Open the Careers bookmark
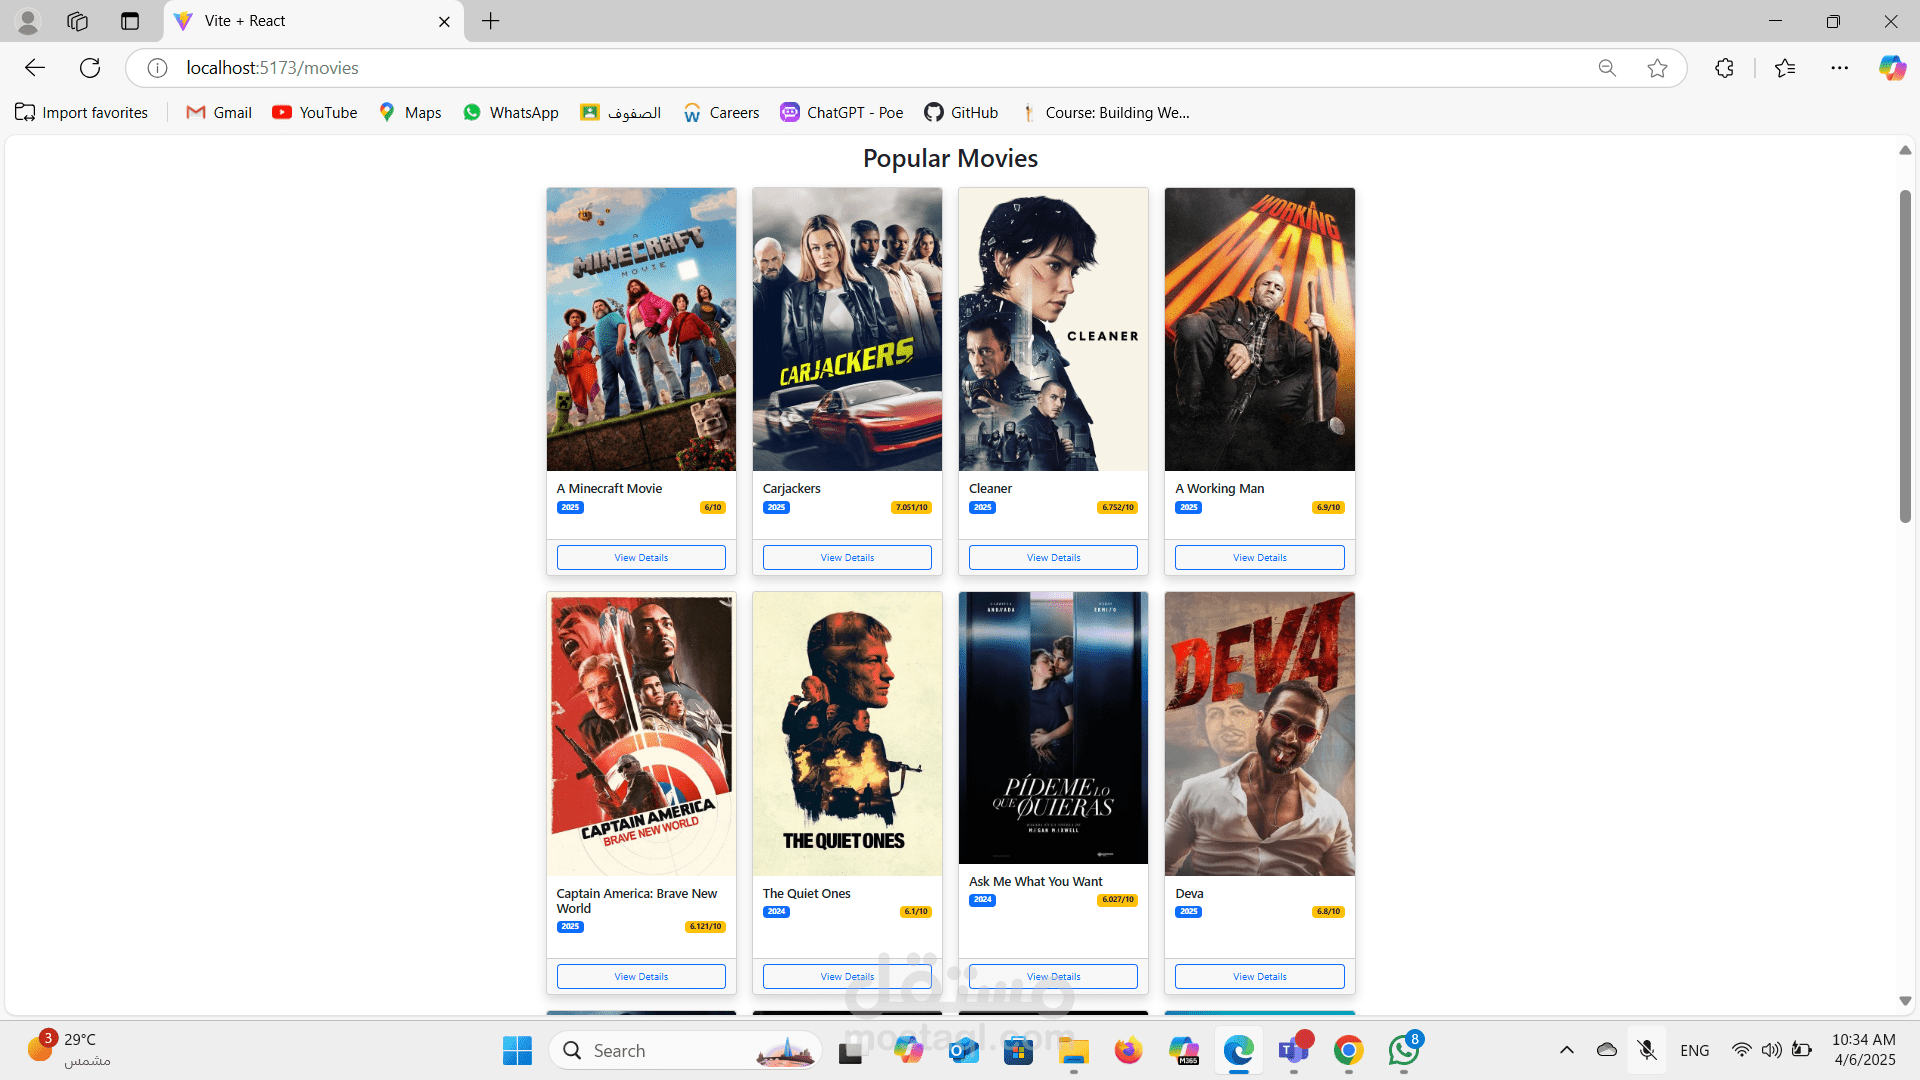The image size is (1920, 1080). click(721, 112)
